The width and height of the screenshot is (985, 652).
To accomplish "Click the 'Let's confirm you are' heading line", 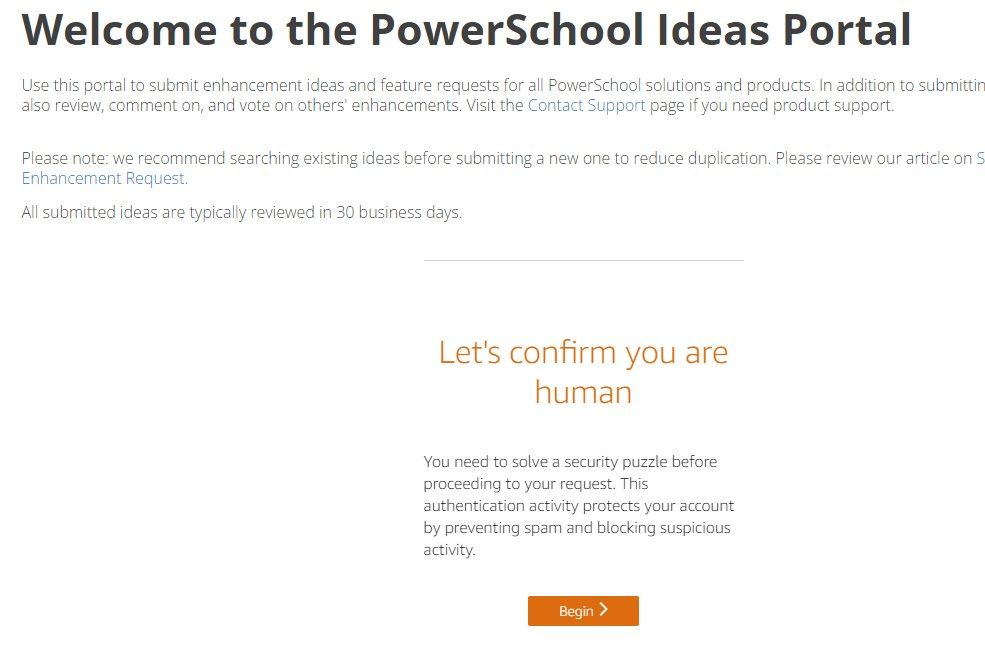I will coord(583,352).
